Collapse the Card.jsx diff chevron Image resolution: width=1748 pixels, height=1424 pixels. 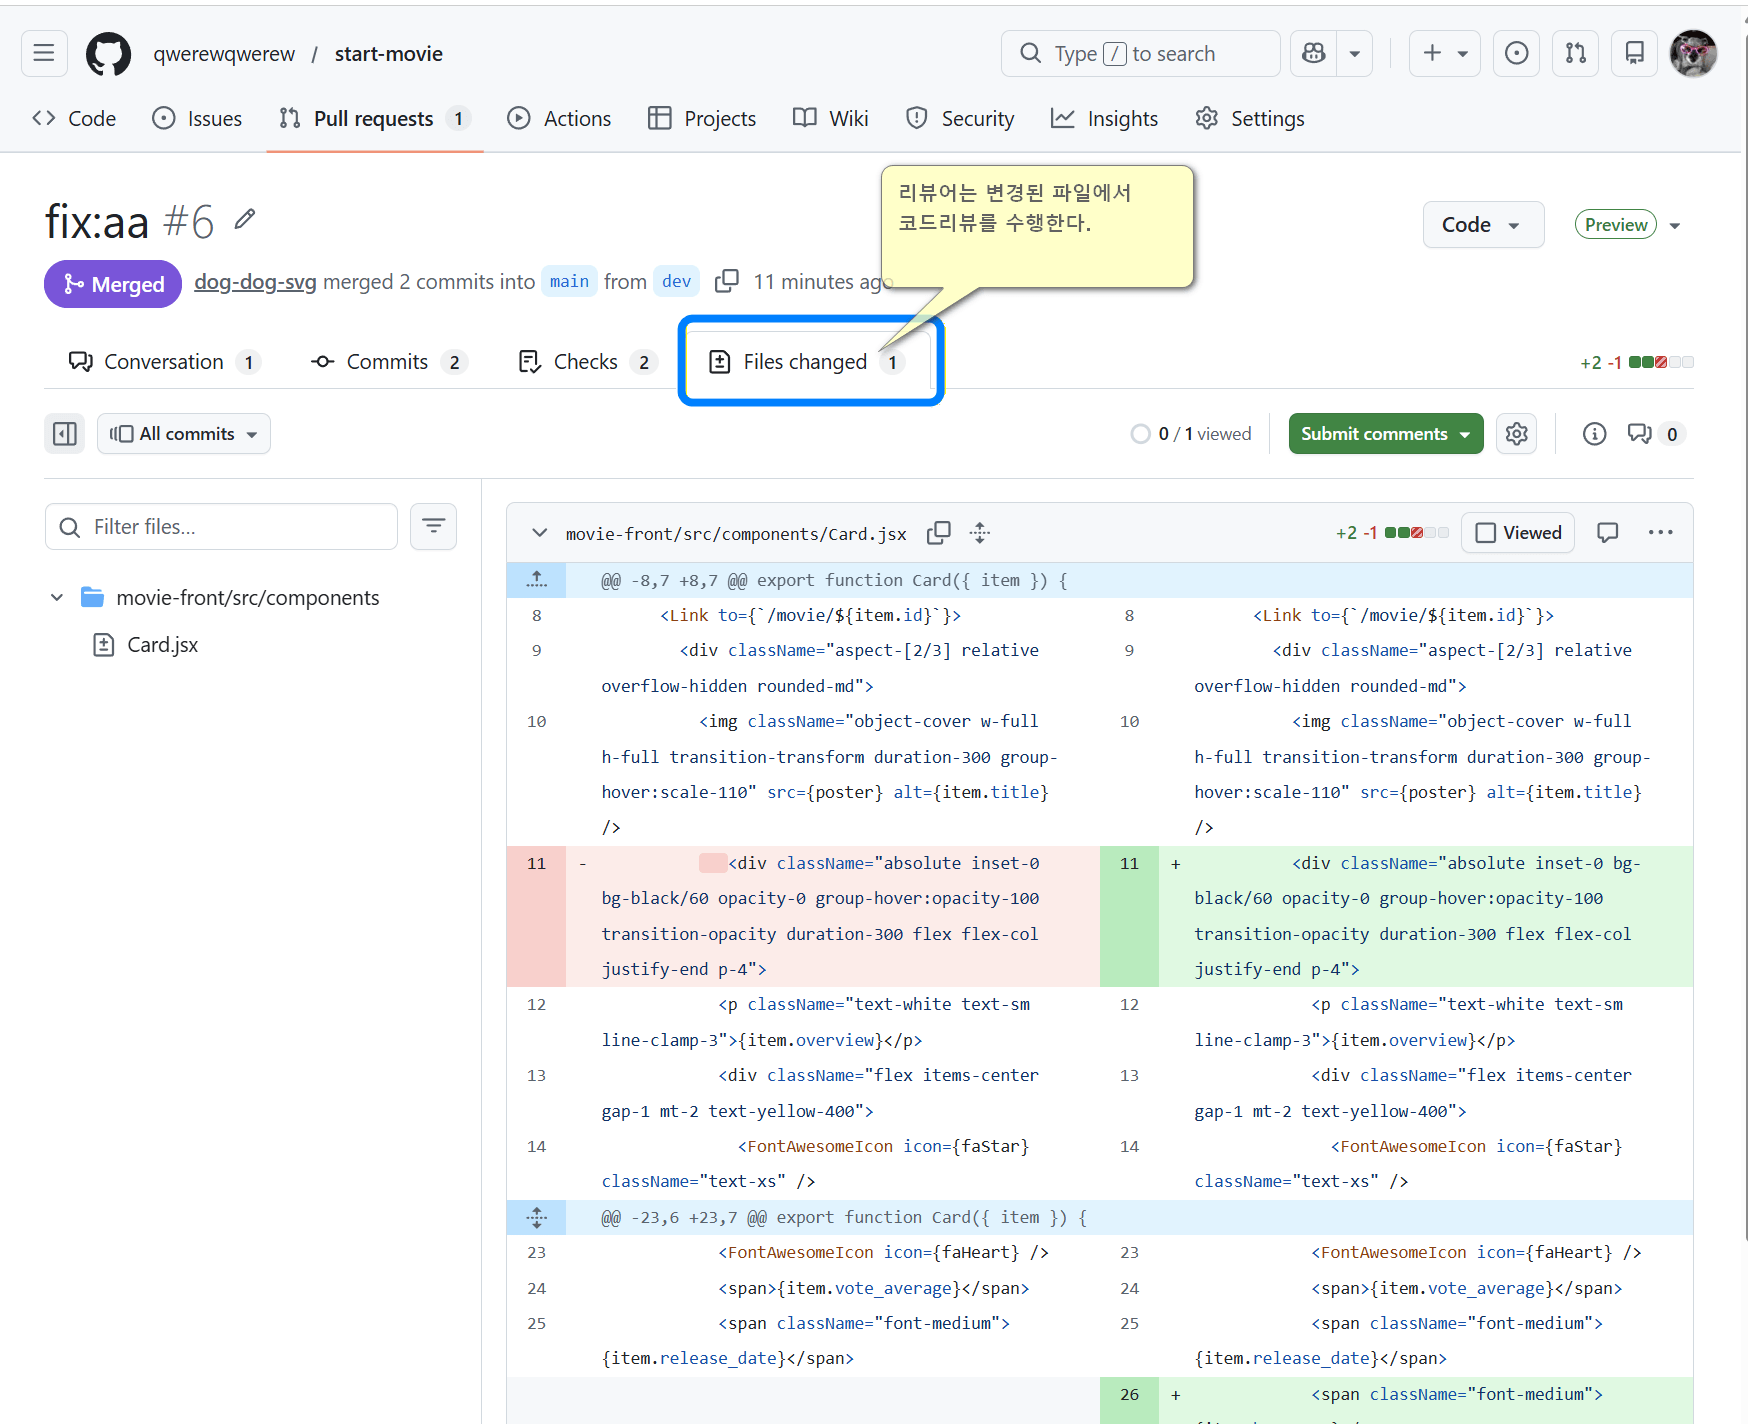coord(540,533)
